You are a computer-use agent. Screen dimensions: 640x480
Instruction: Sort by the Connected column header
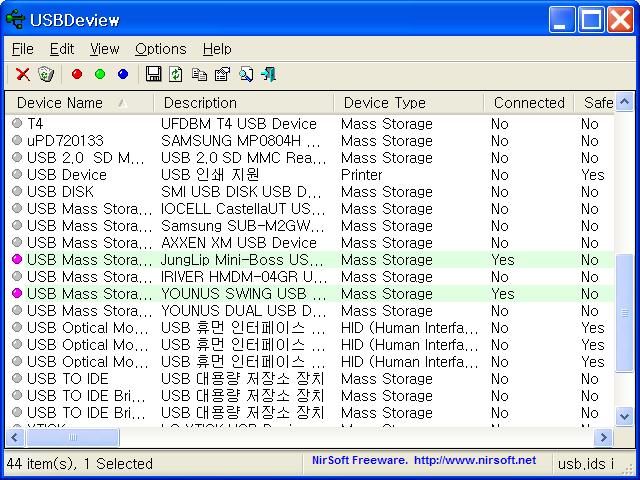click(528, 102)
